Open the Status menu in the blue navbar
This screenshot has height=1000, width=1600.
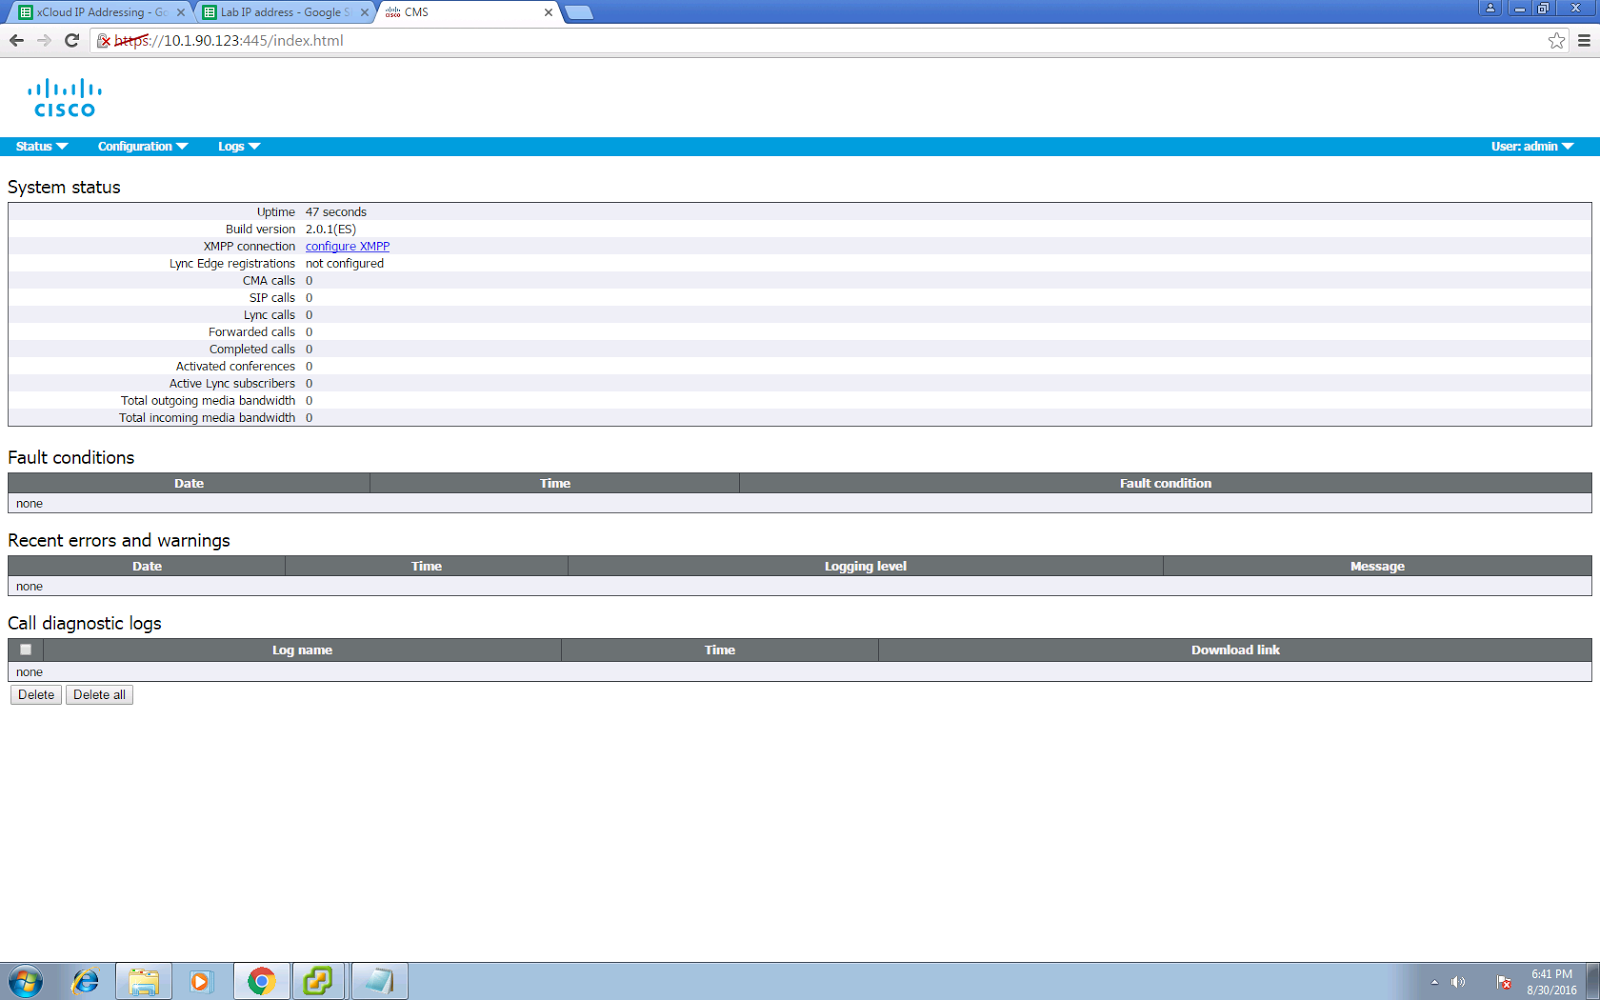38,146
